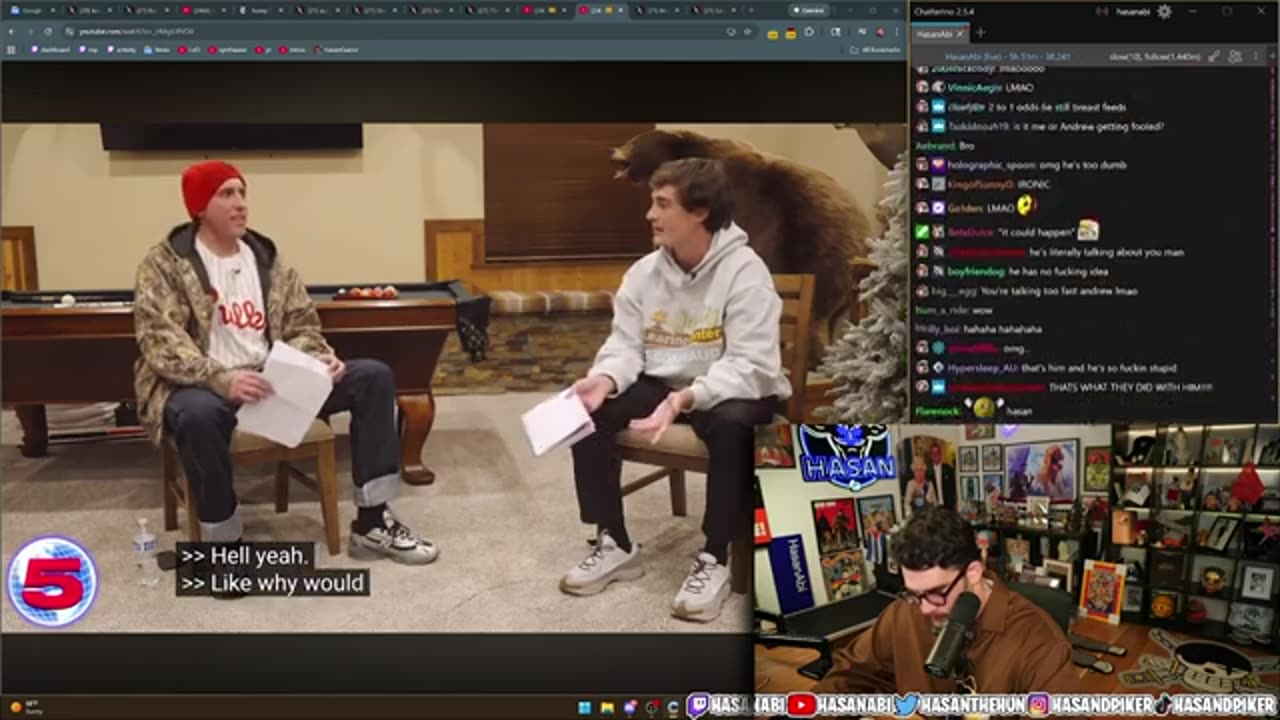Click username VinnioAegir in chat

coord(974,87)
